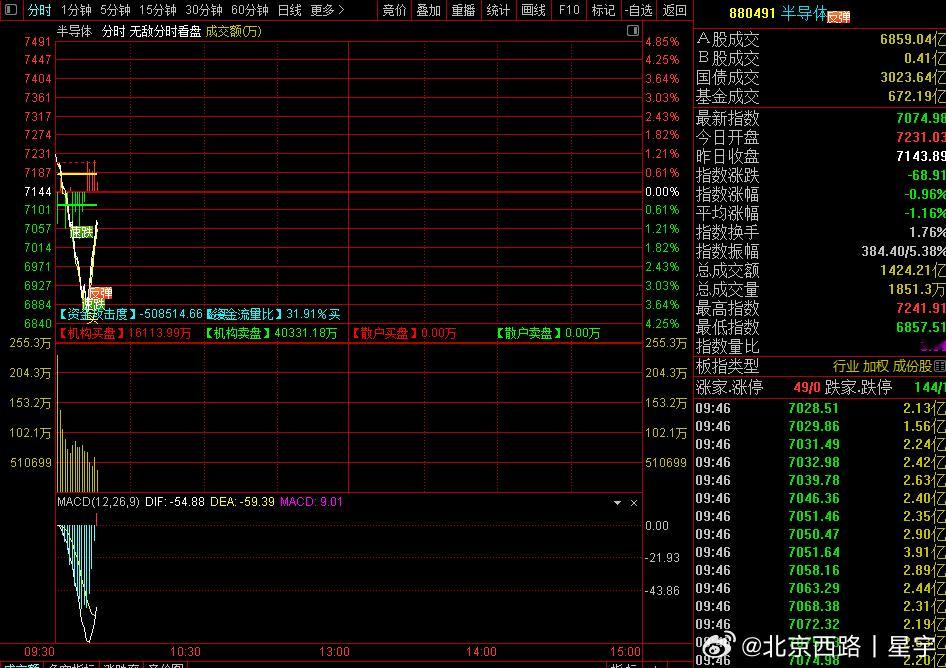The image size is (946, 668).
Task: Click the 返回 back button
Action: coord(674,10)
